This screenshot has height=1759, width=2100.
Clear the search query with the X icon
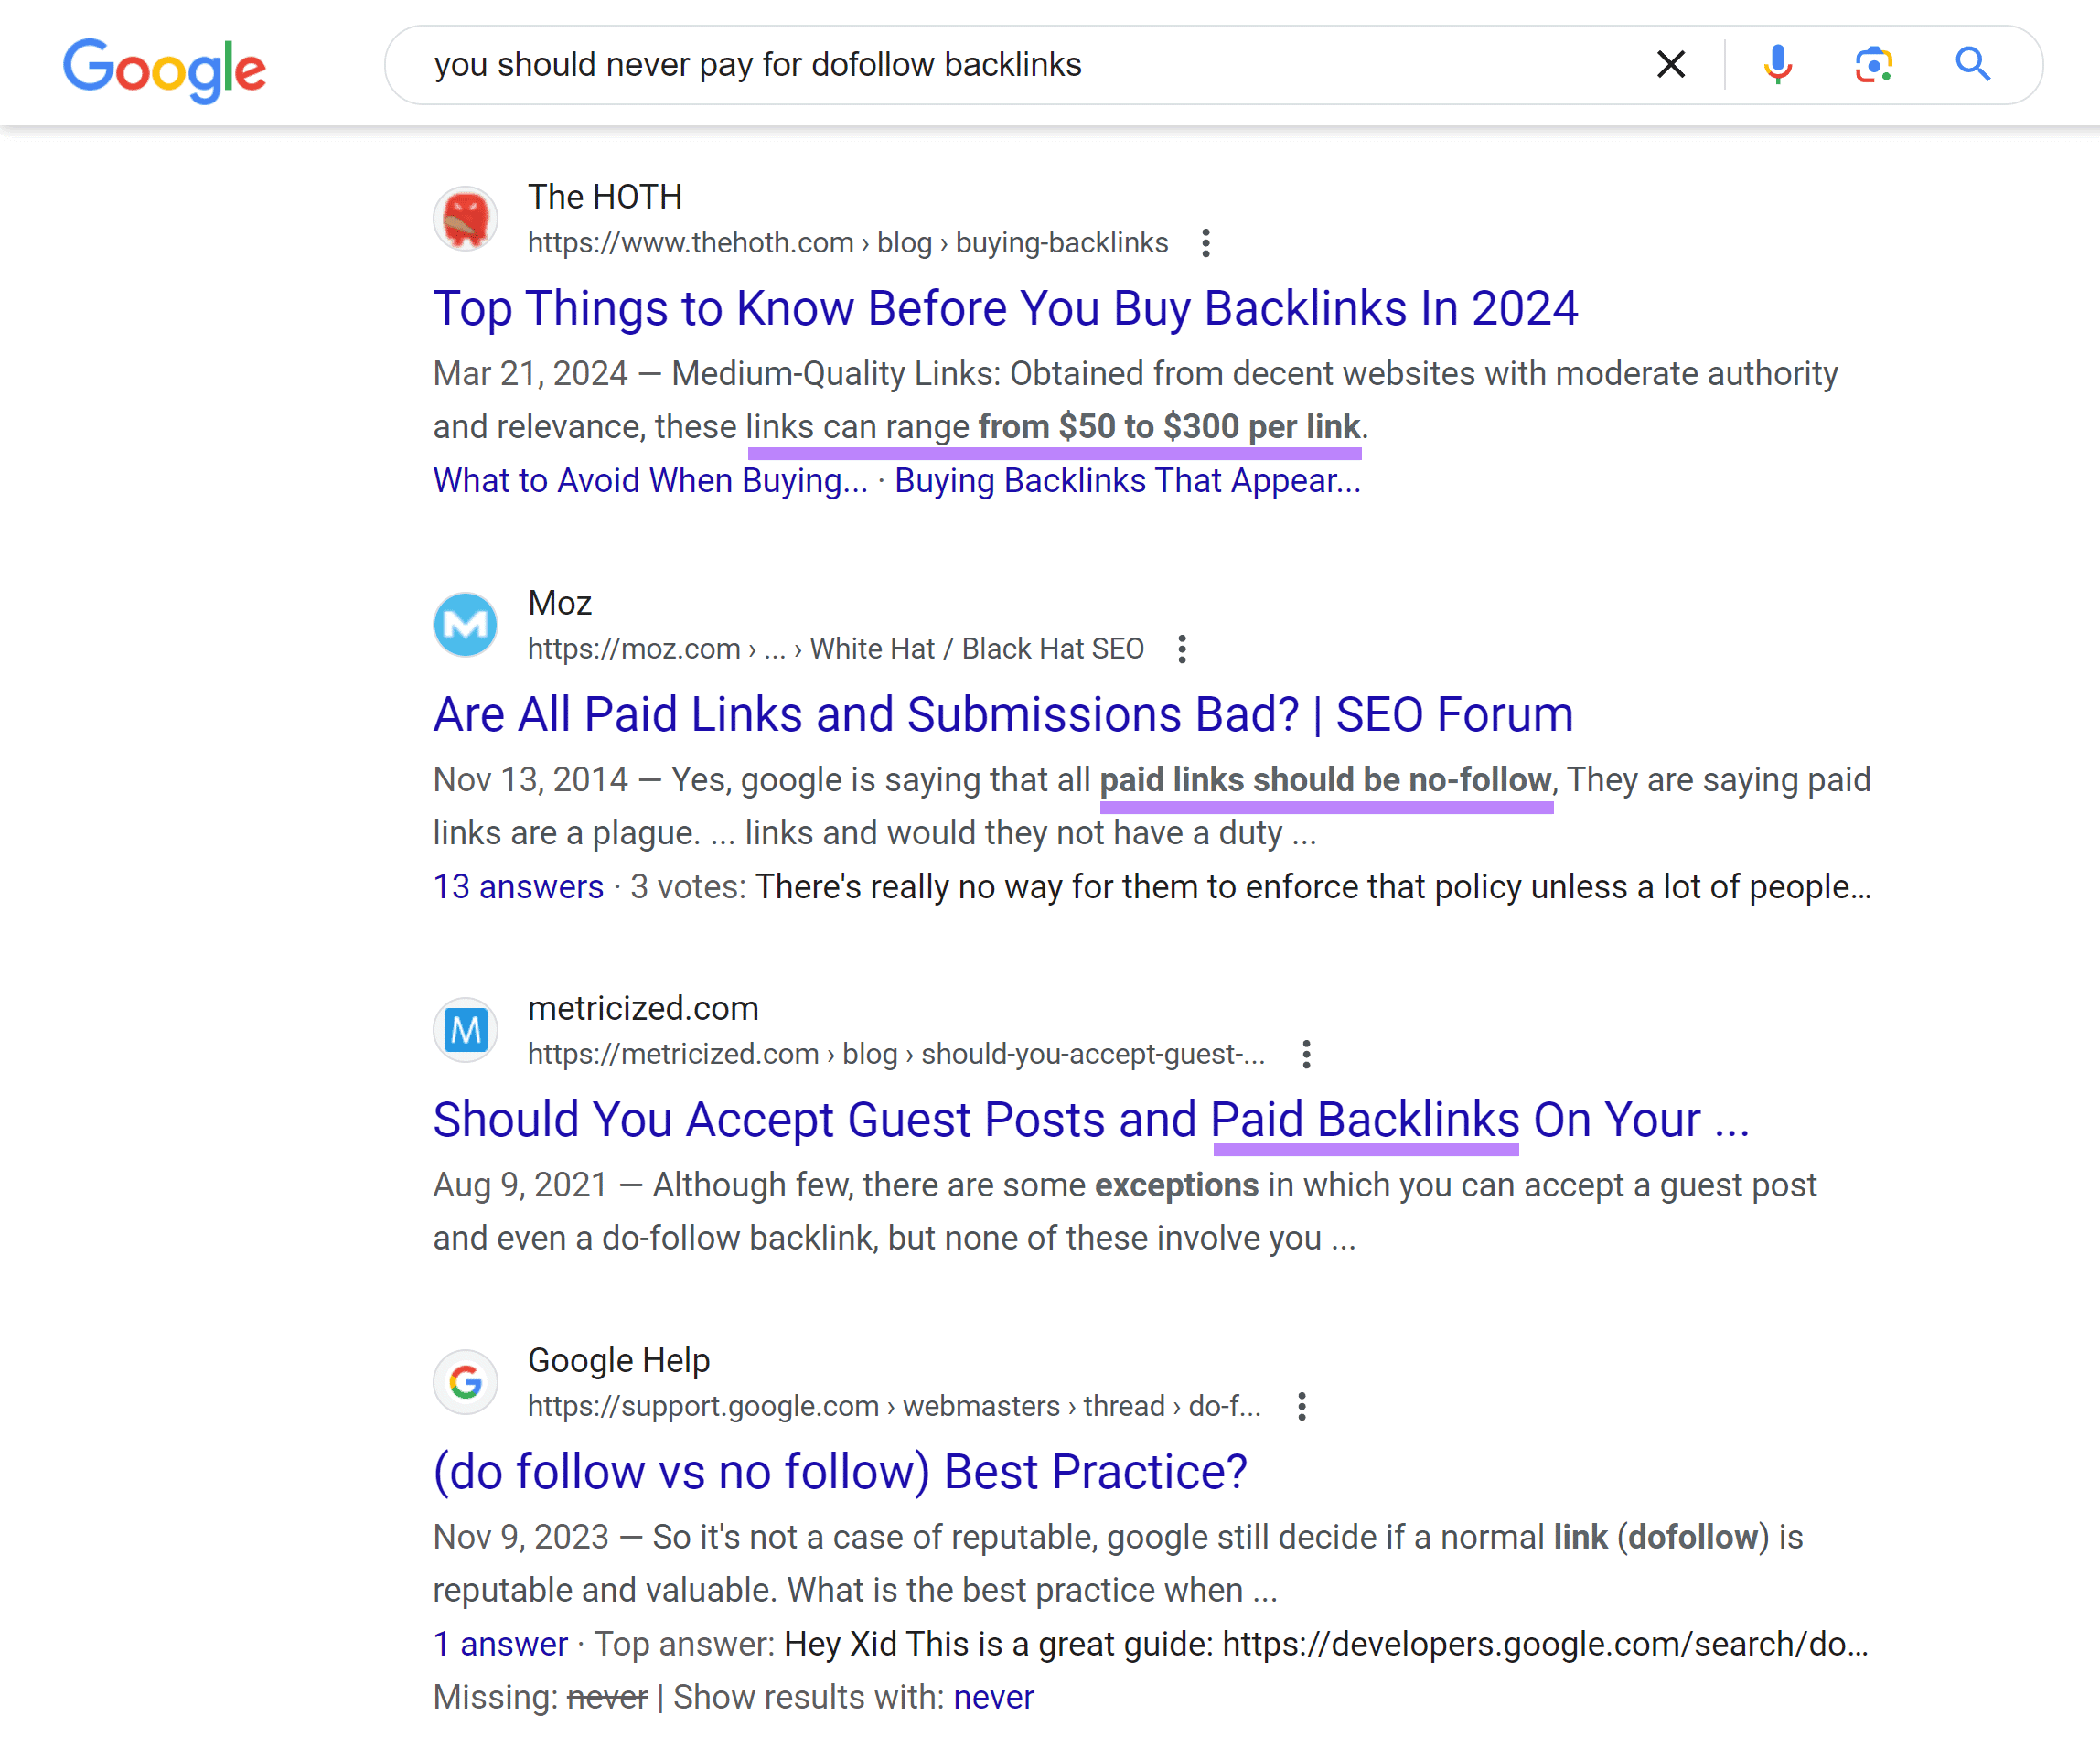point(1670,64)
